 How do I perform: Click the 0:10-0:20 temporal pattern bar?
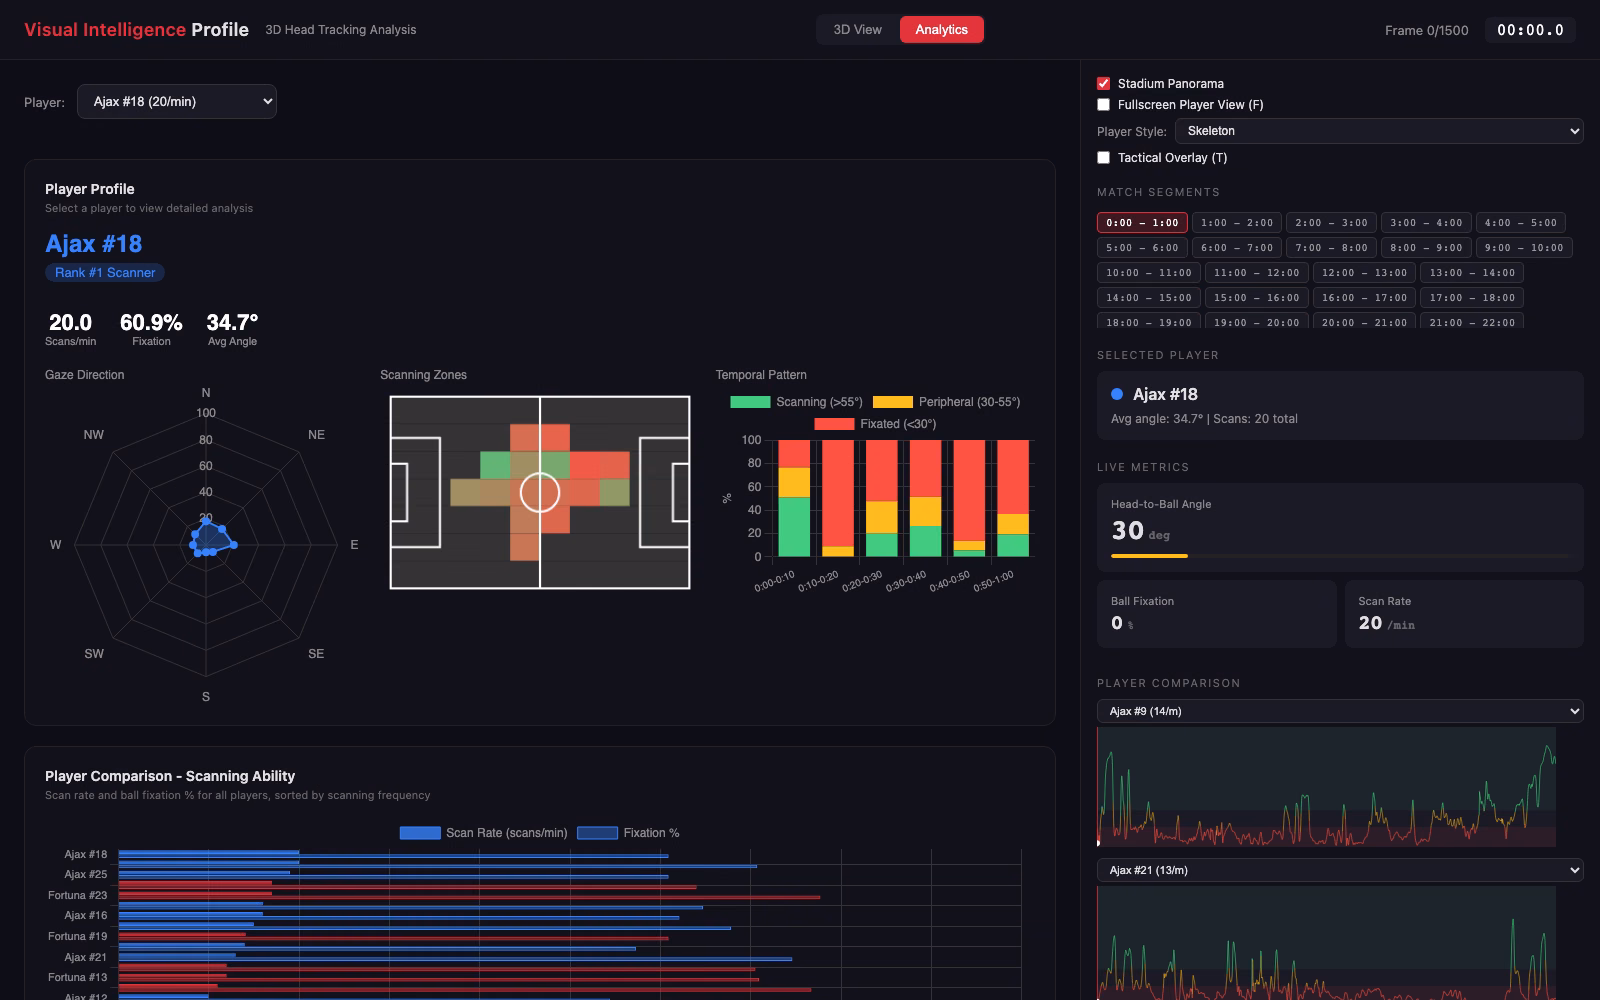tap(838, 498)
